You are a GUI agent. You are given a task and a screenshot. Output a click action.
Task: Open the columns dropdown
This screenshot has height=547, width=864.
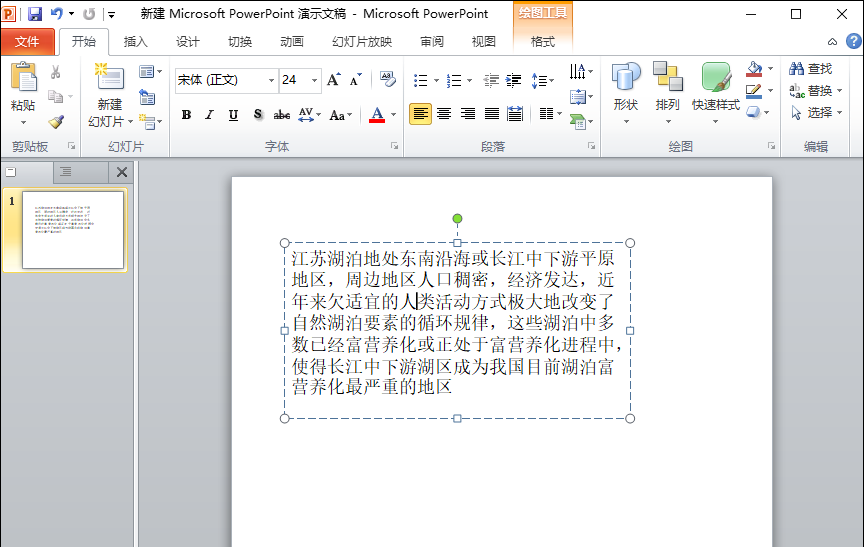pyautogui.click(x=550, y=114)
